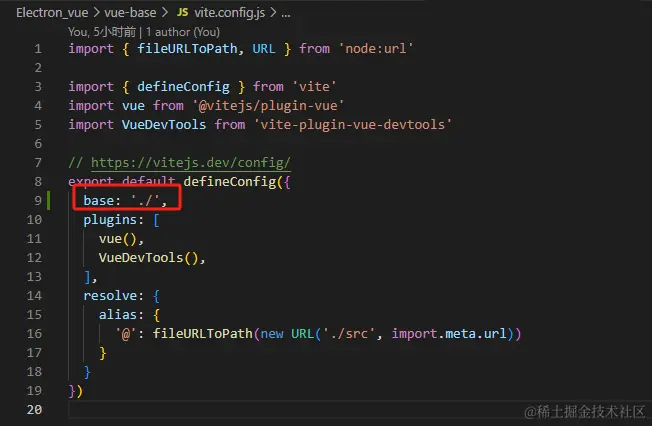Screen dimensions: 652x426
Task: Click './src' string literal
Action: [x=349, y=334]
